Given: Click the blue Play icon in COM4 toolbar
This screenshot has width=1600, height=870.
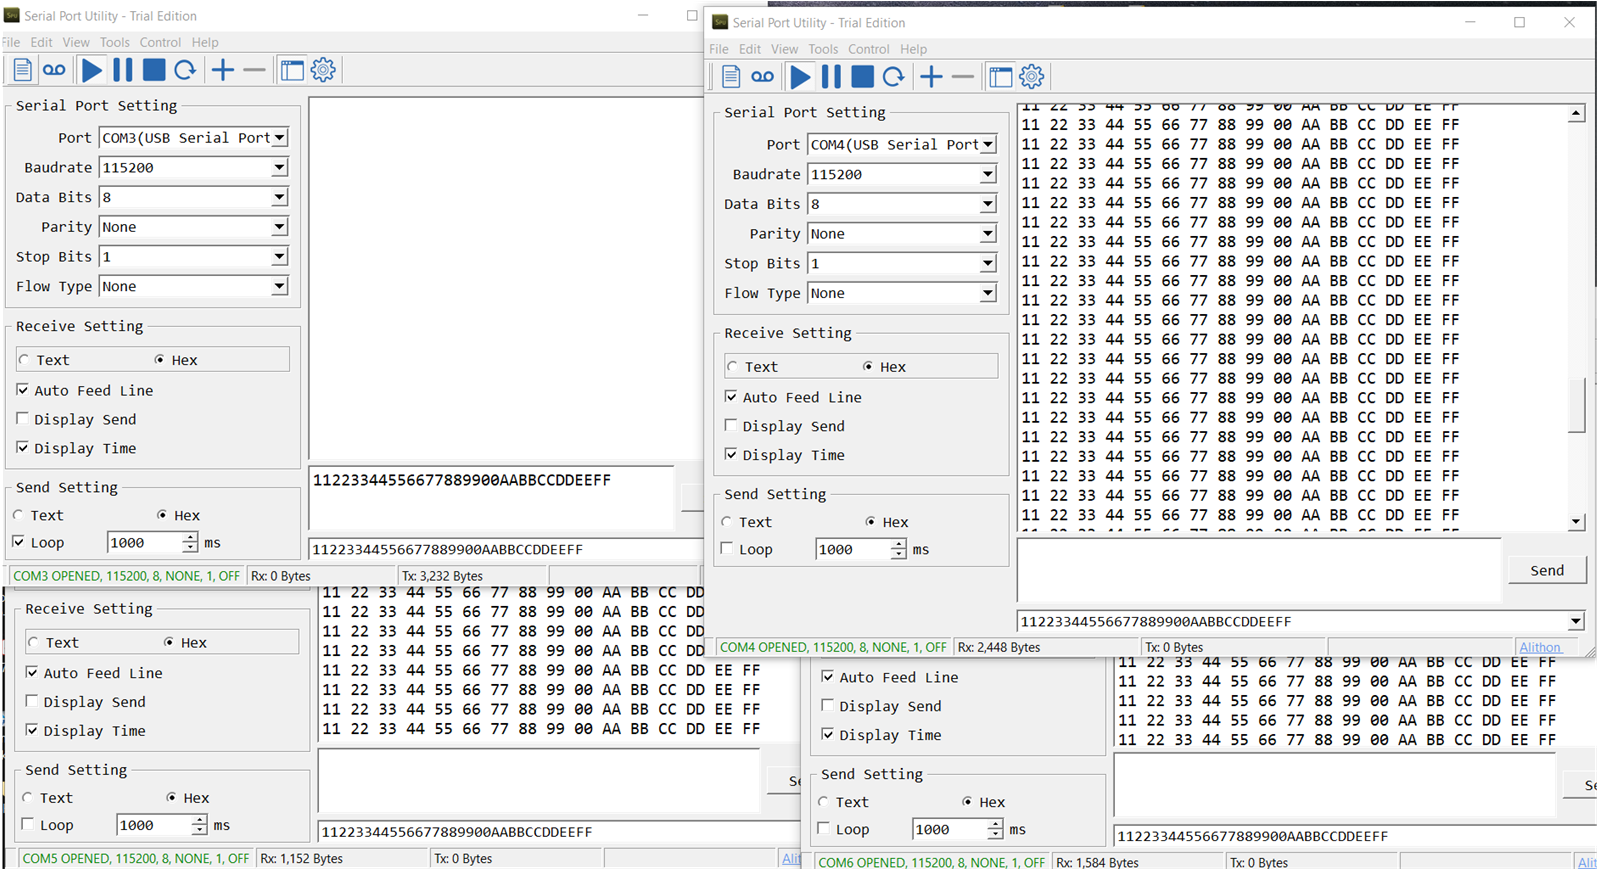Looking at the screenshot, I should click(x=800, y=77).
